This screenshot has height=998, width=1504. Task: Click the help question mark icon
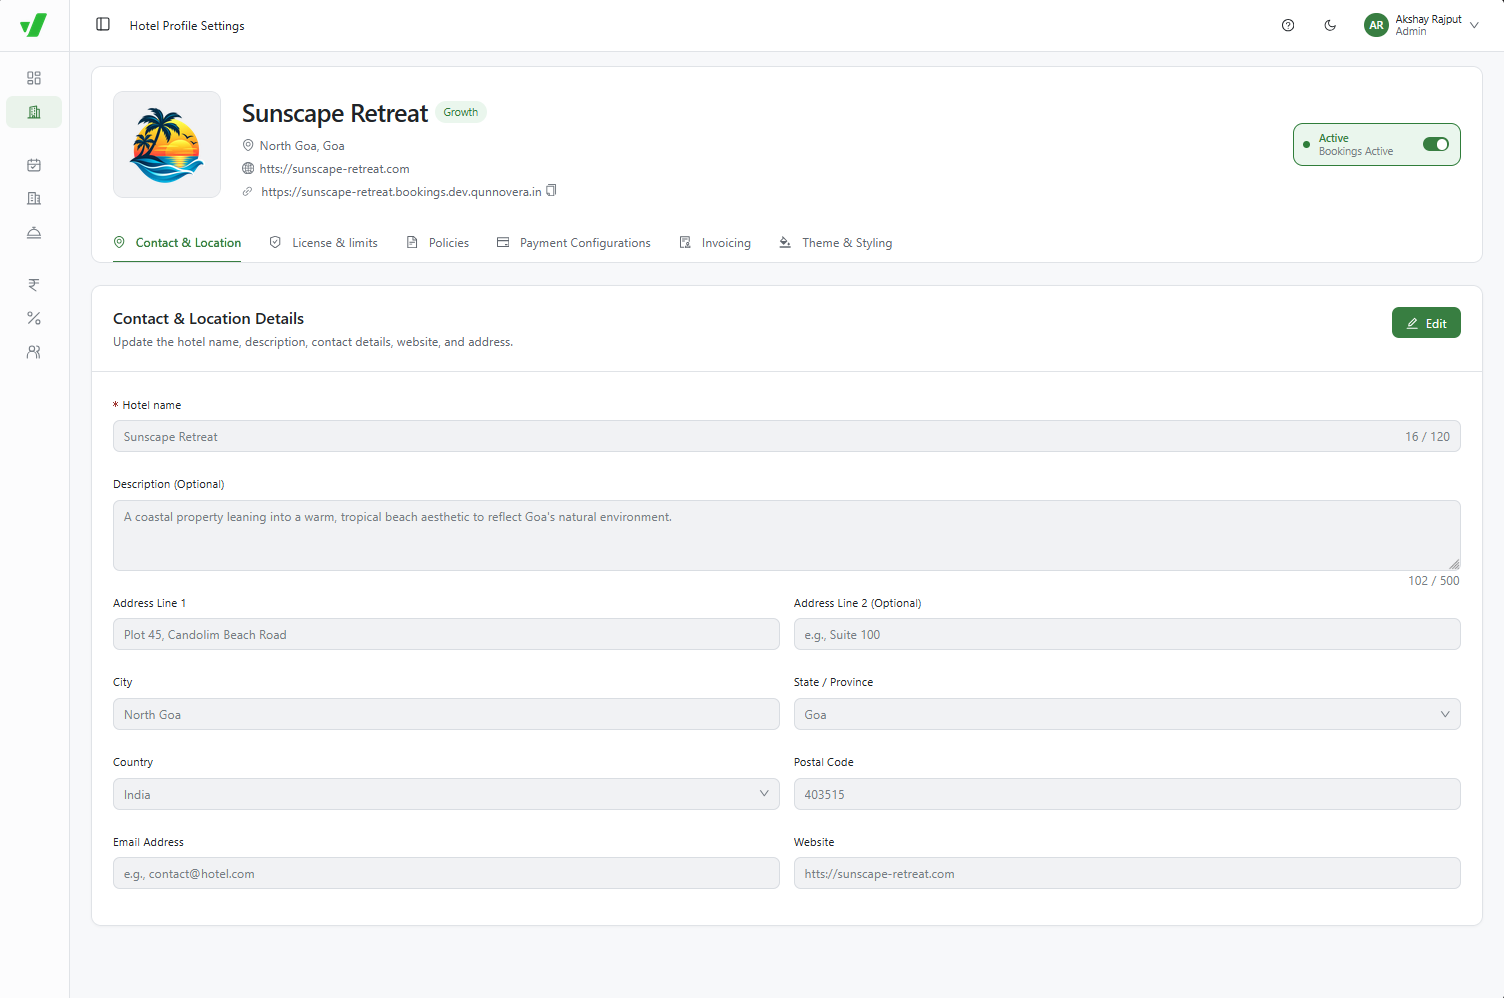pos(1288,25)
